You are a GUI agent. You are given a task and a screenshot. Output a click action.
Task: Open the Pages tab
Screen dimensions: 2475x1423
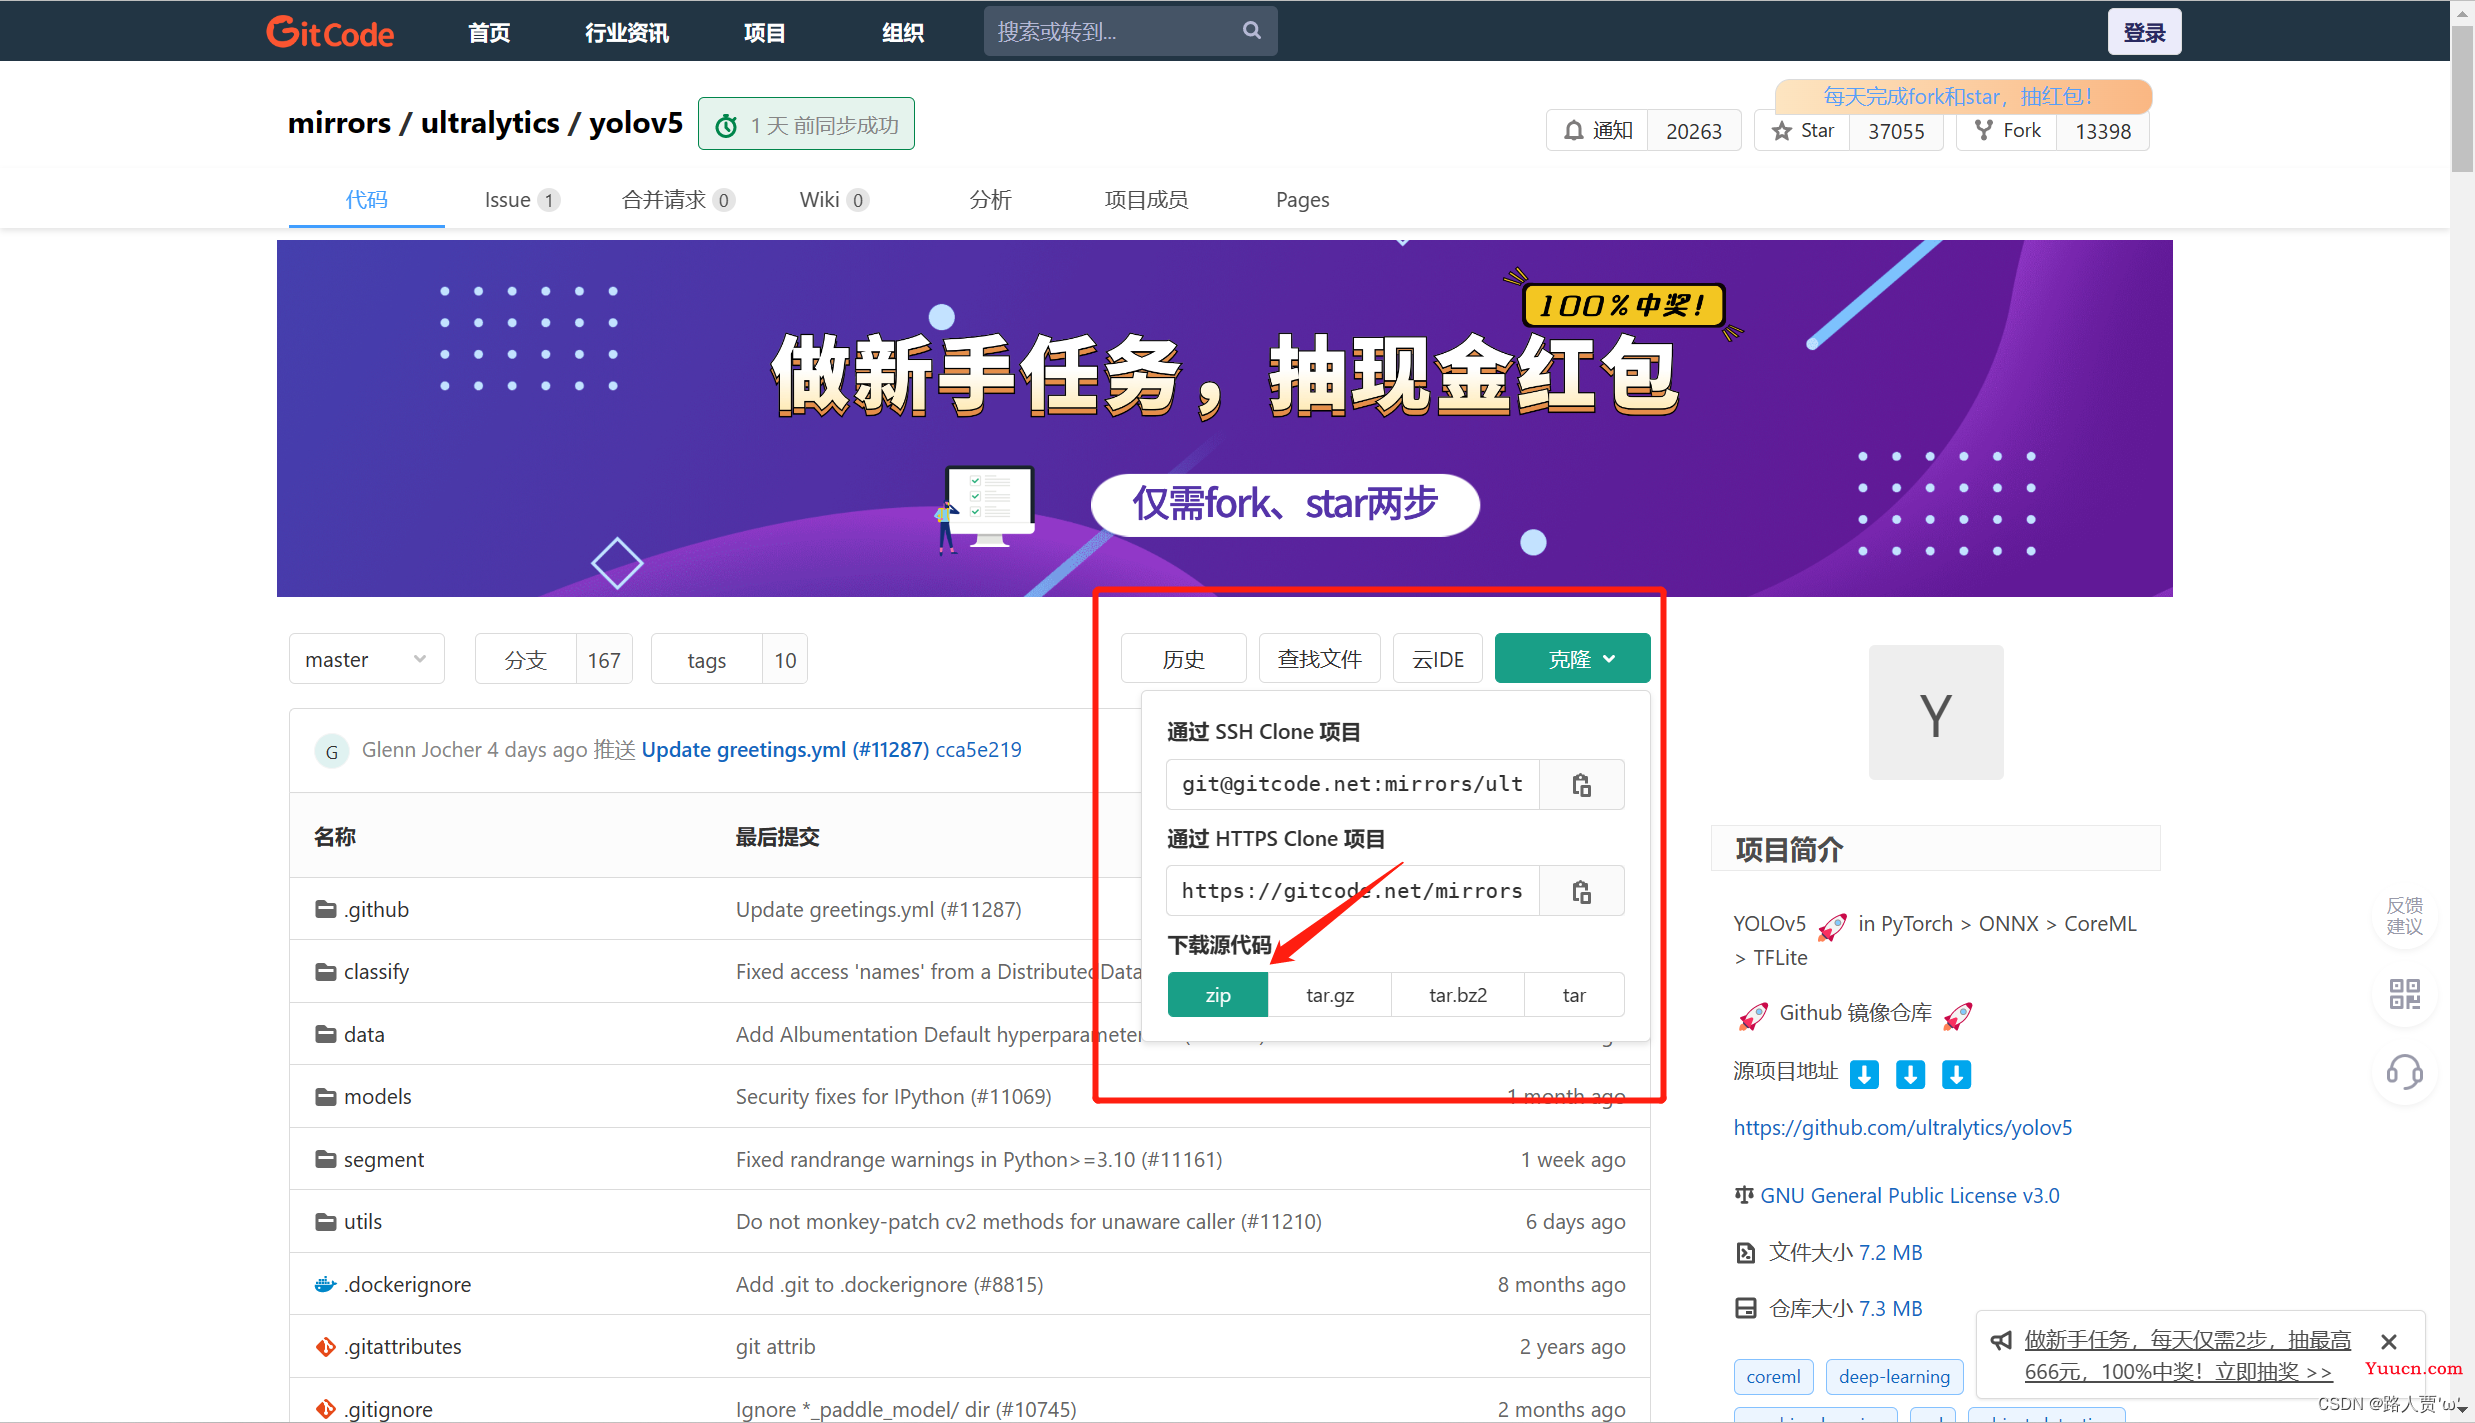click(x=1302, y=200)
